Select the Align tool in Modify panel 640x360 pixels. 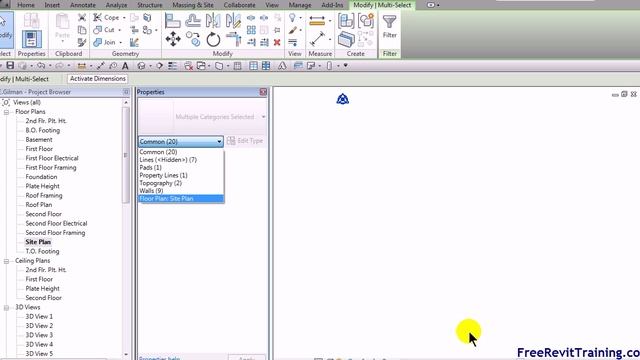coord(173,20)
